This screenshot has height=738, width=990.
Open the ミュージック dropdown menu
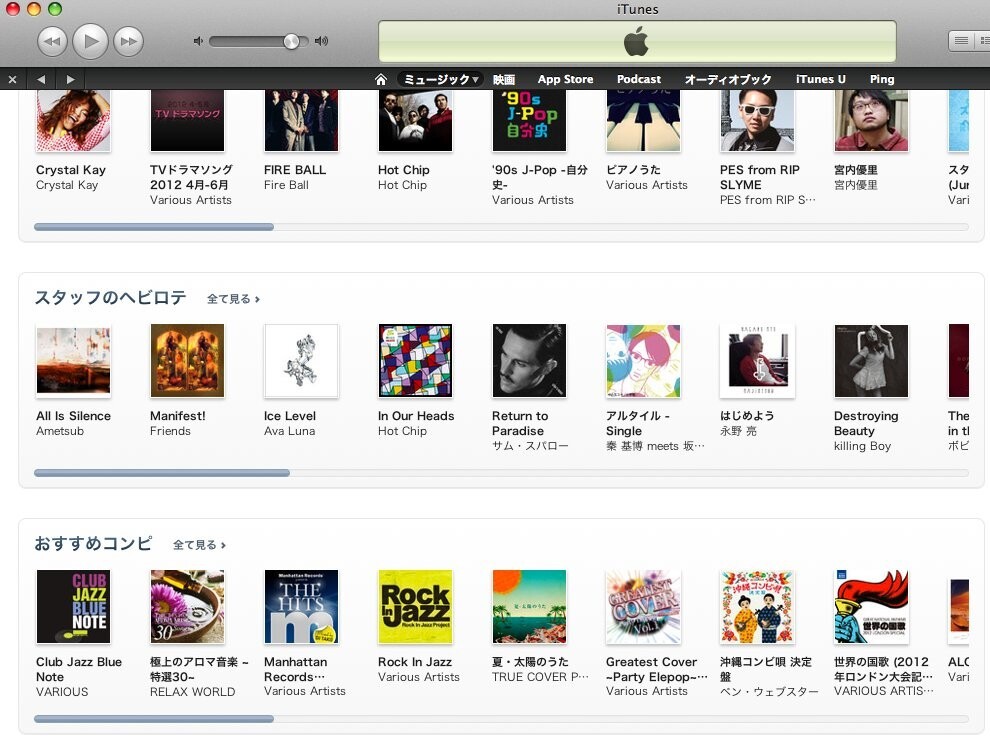tap(440, 80)
